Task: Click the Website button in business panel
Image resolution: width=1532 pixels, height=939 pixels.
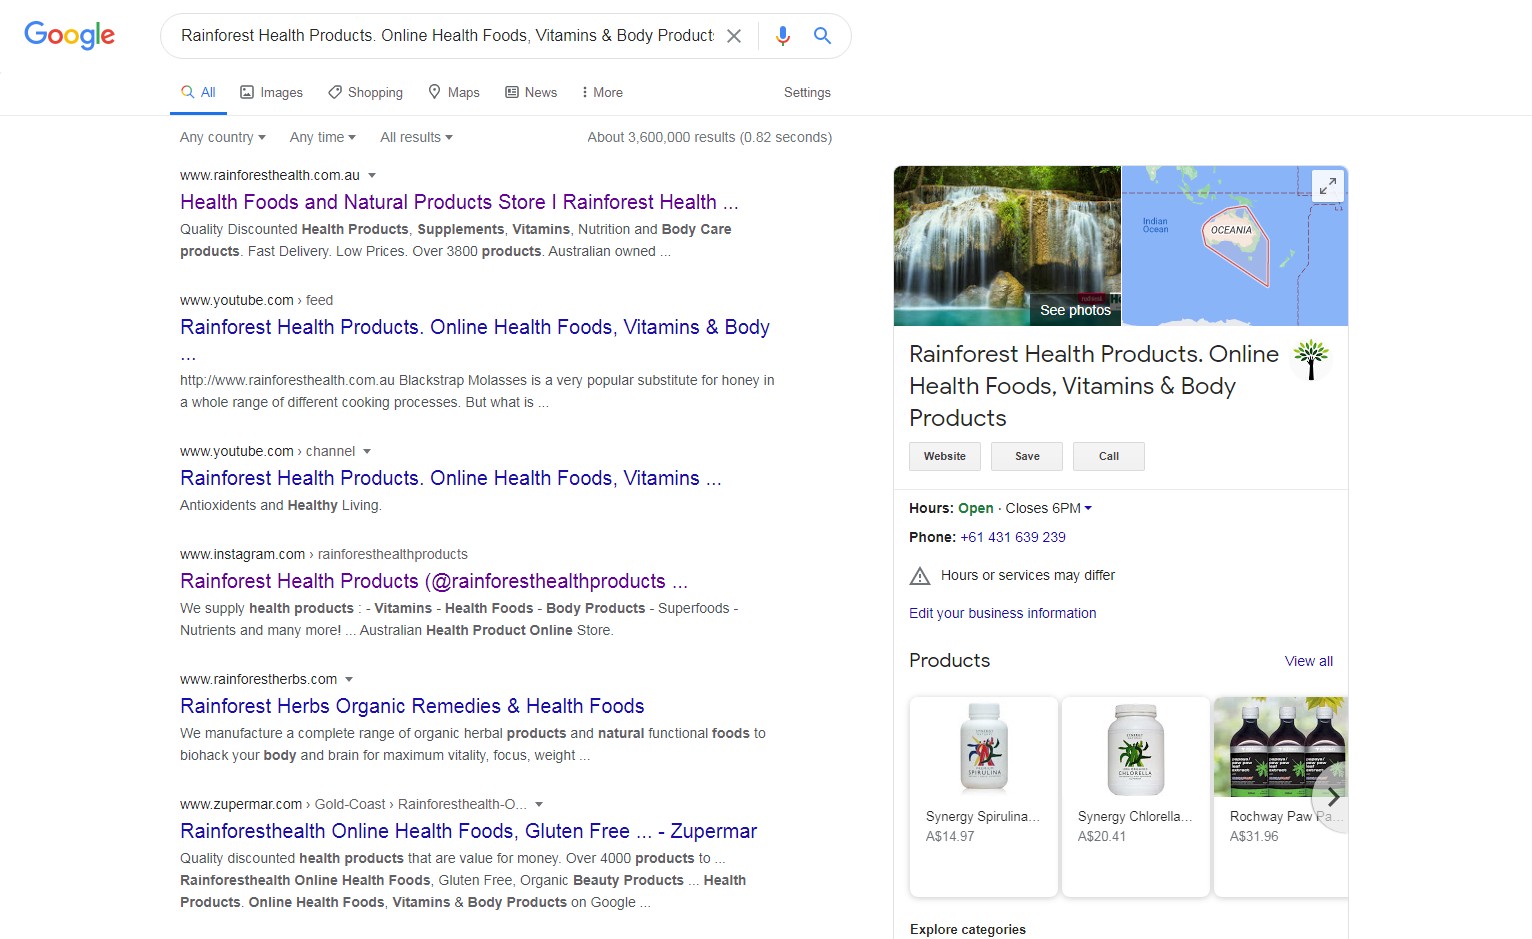Action: point(944,456)
